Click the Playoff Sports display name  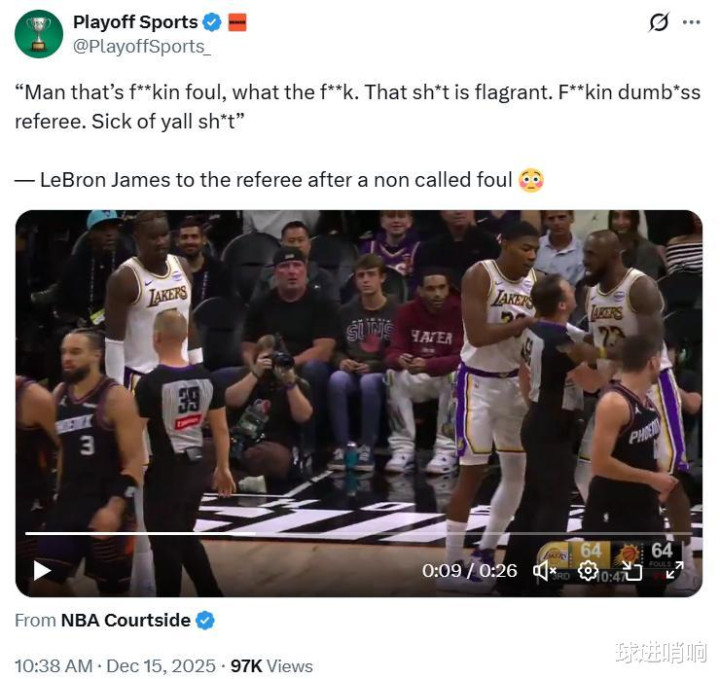point(135,22)
